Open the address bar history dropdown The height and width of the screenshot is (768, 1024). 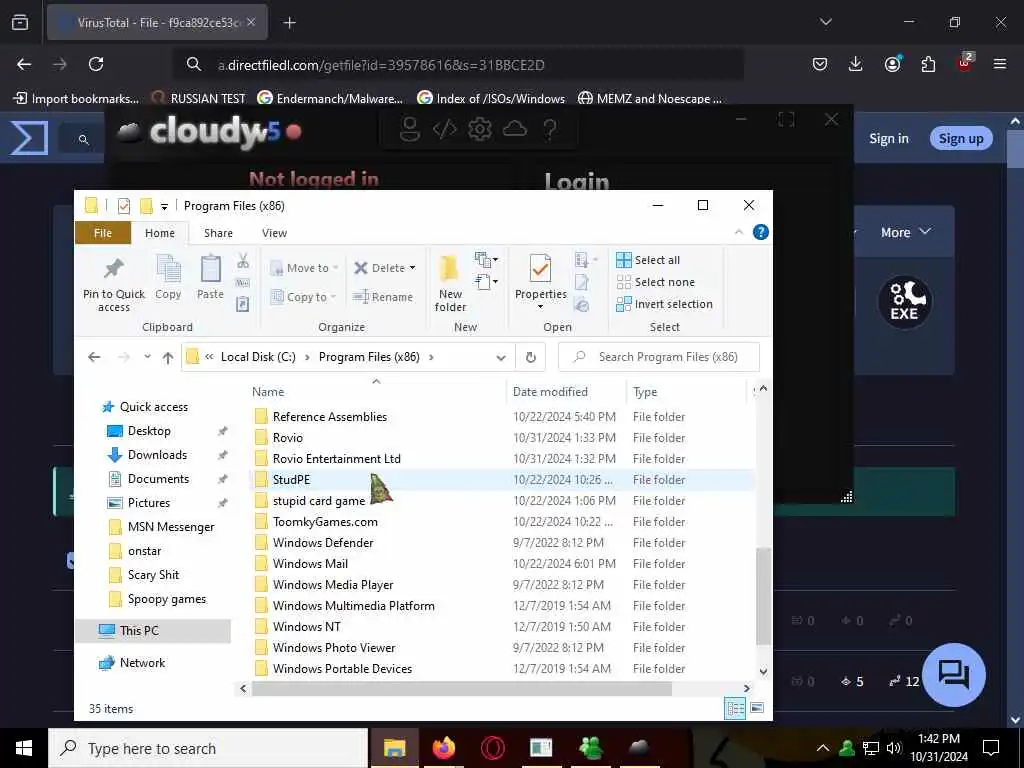point(501,357)
